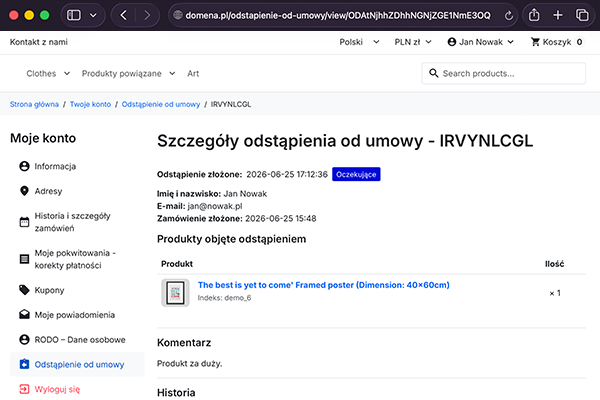Show the tab overview icon

(582, 15)
